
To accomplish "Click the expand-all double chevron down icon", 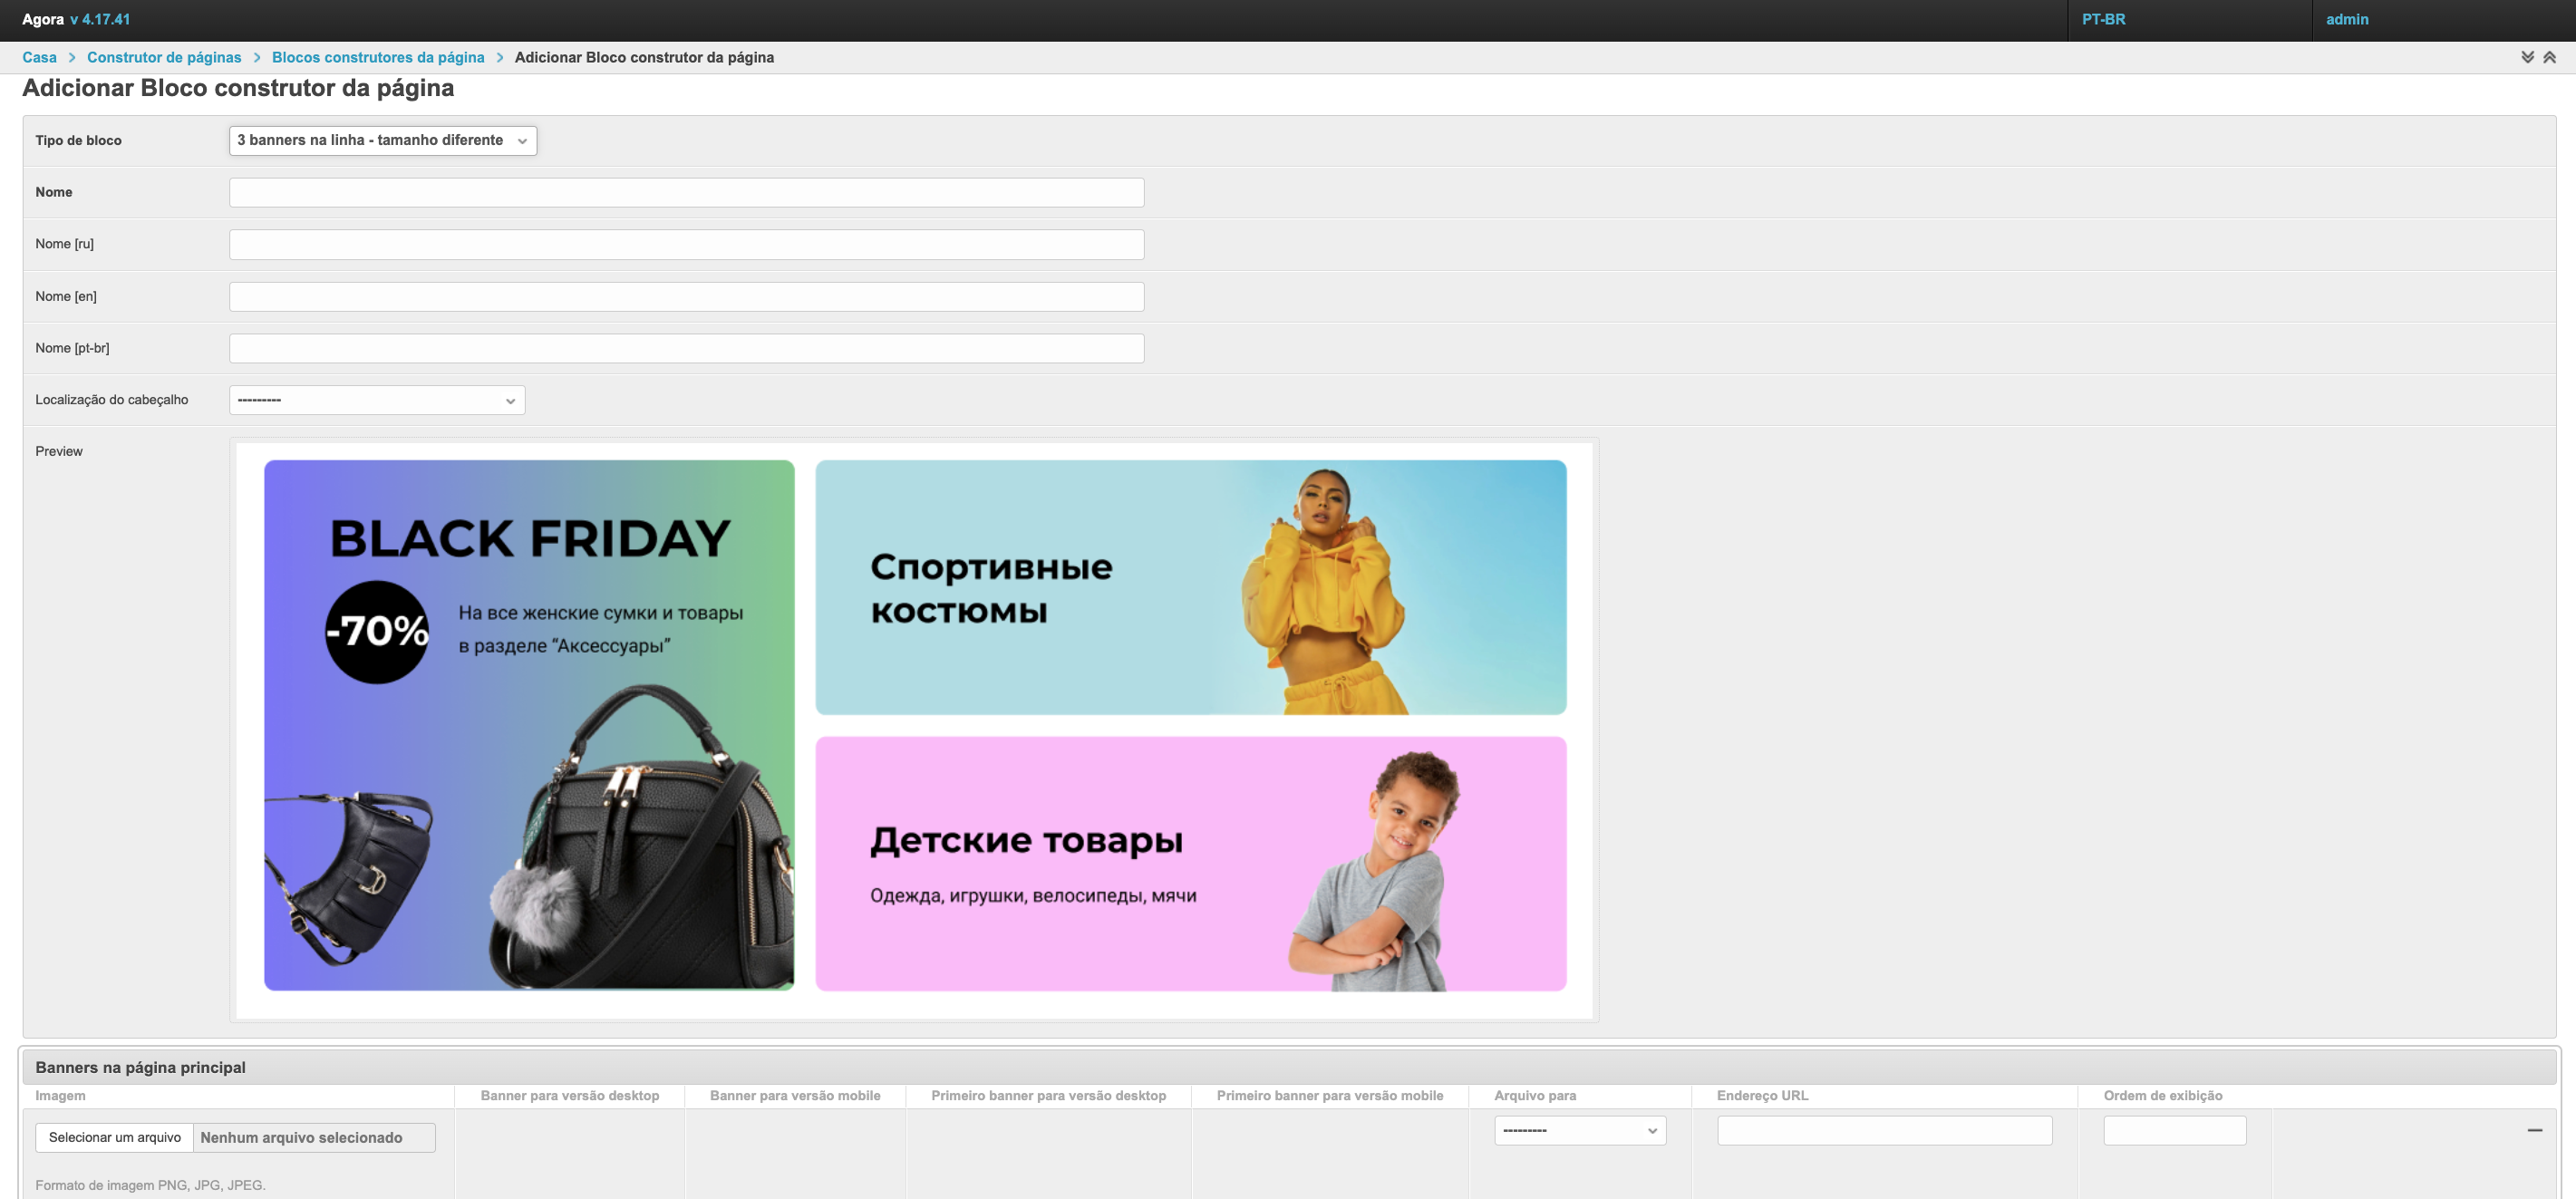I will (x=2527, y=57).
